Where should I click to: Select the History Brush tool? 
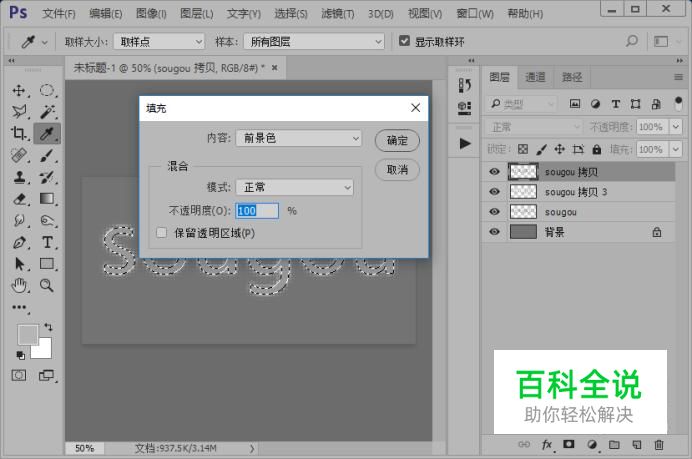tap(47, 177)
